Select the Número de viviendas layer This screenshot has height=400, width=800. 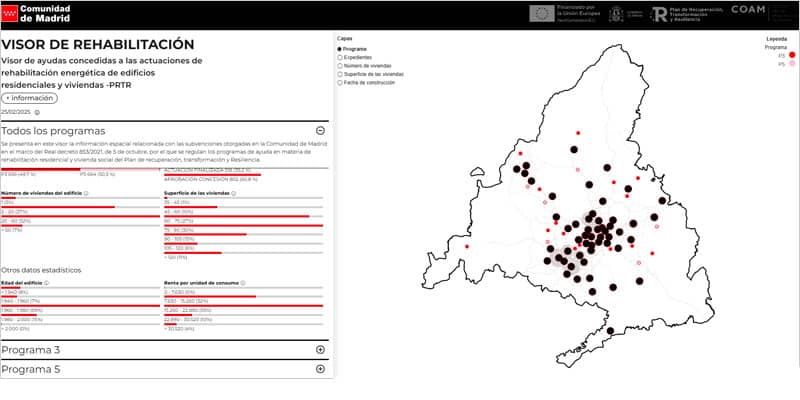pos(340,66)
